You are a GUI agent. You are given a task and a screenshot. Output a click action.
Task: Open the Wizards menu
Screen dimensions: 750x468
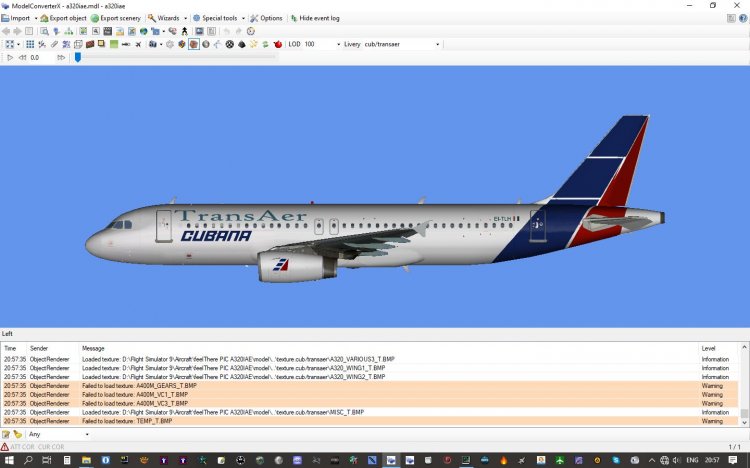coord(164,18)
